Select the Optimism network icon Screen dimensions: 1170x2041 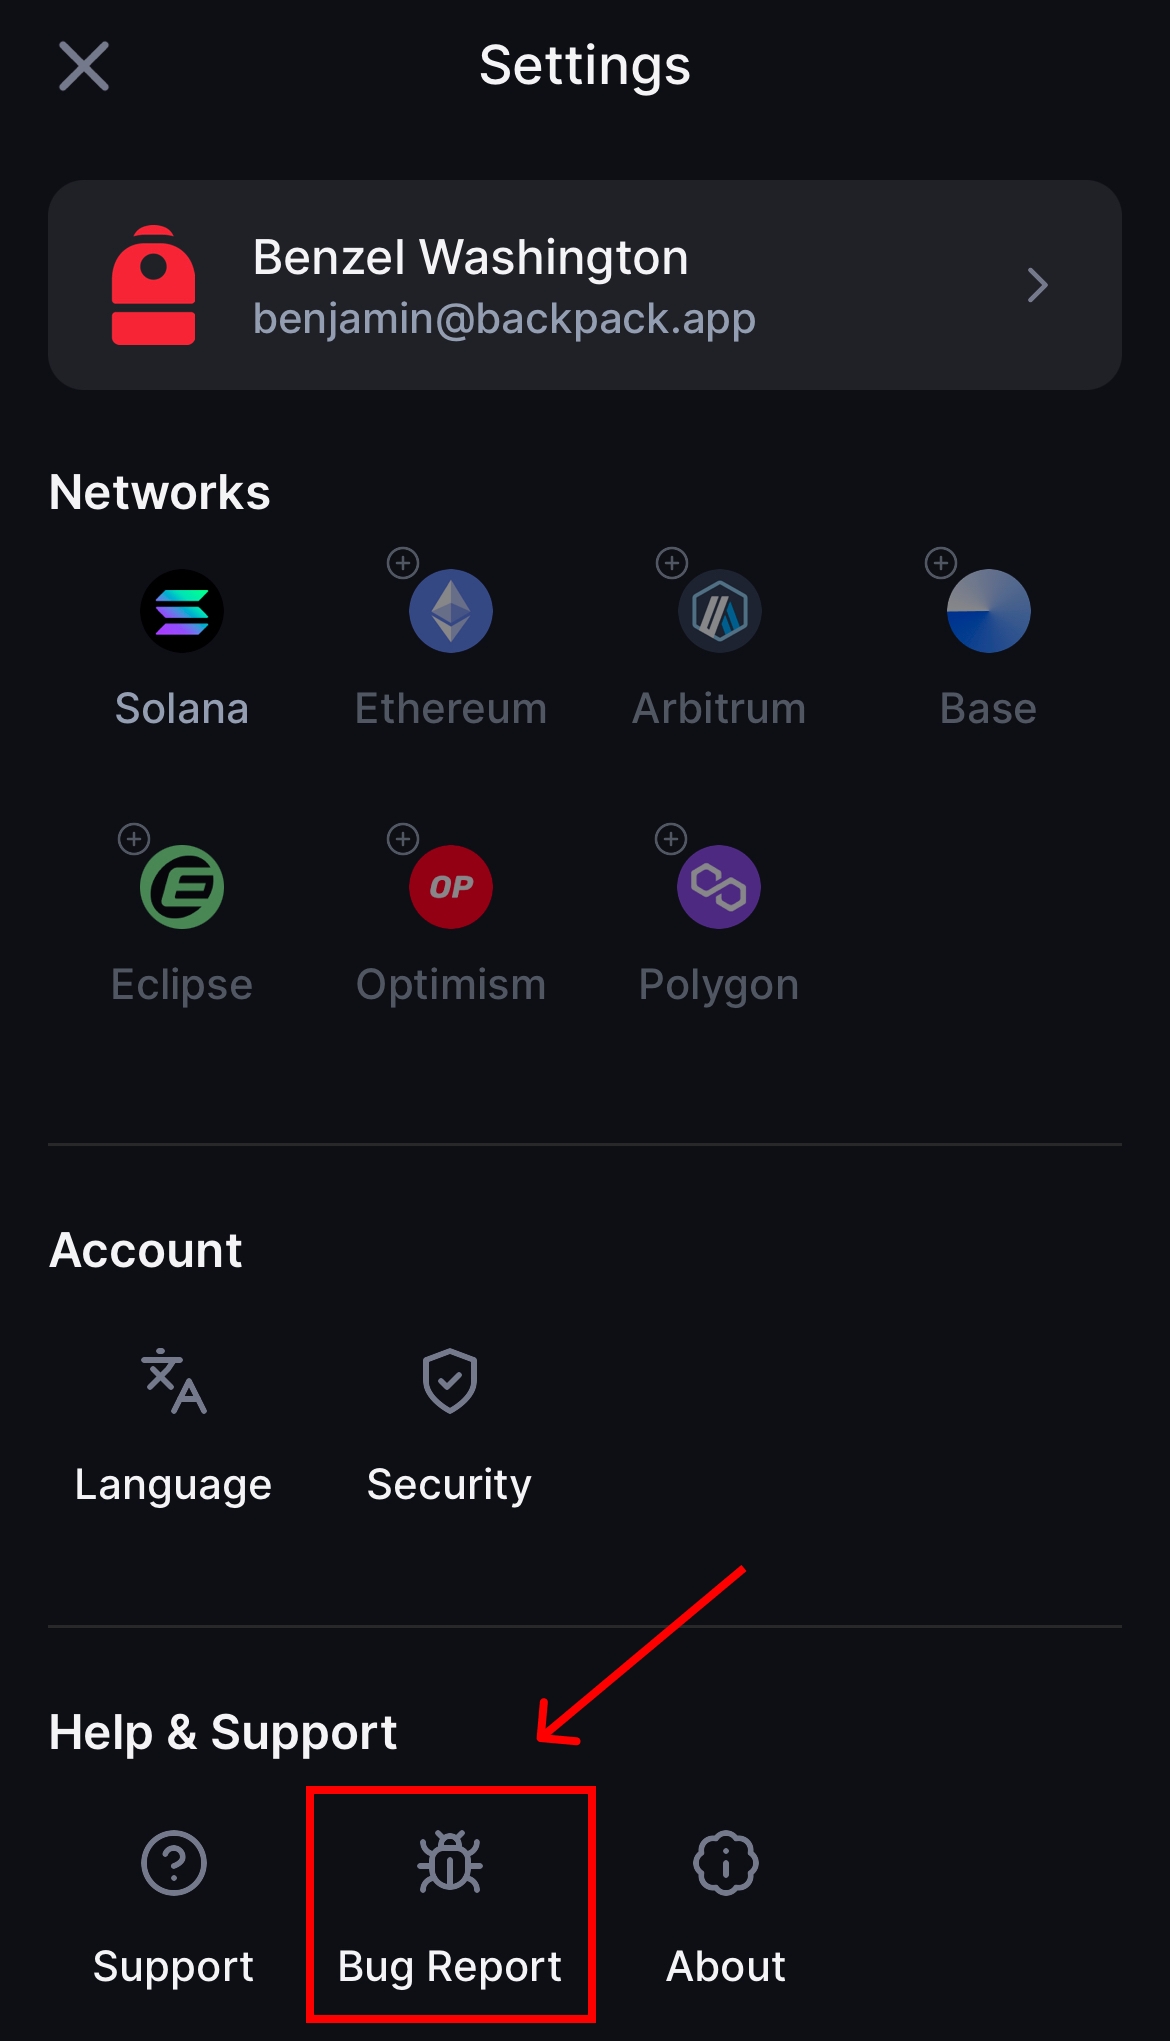coord(451,887)
